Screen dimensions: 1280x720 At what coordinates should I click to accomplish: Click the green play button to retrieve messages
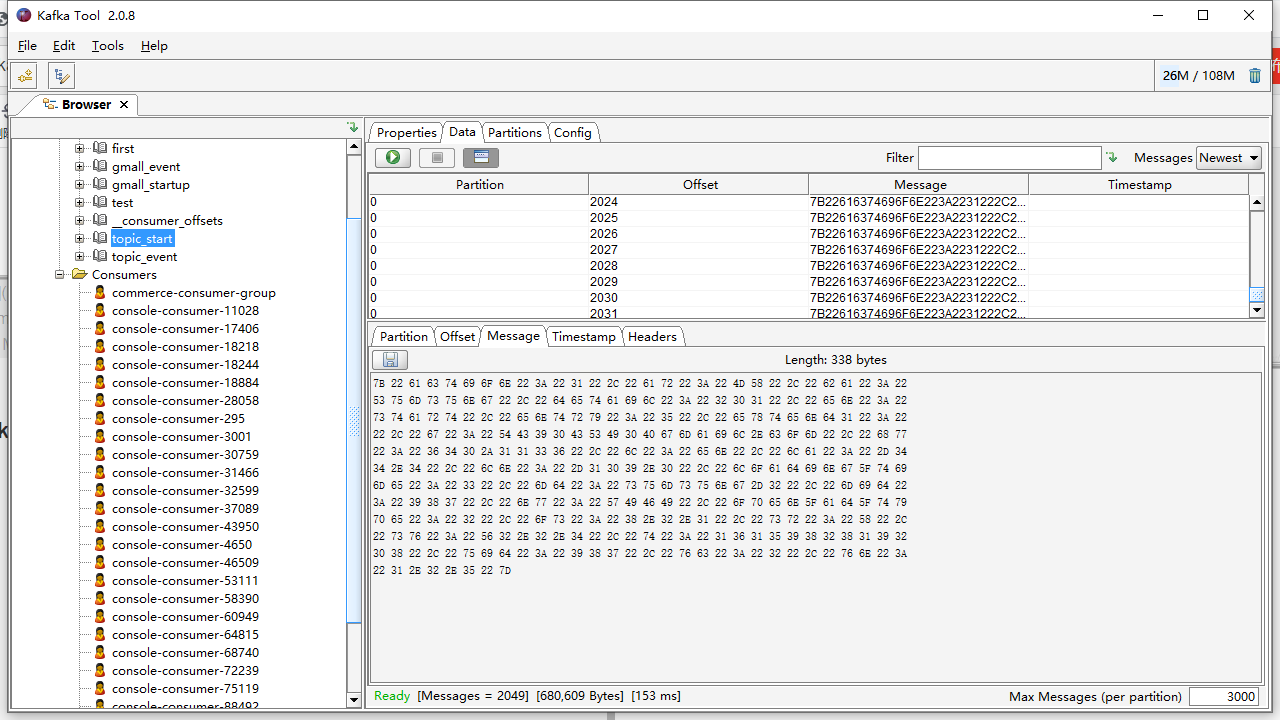coord(393,157)
